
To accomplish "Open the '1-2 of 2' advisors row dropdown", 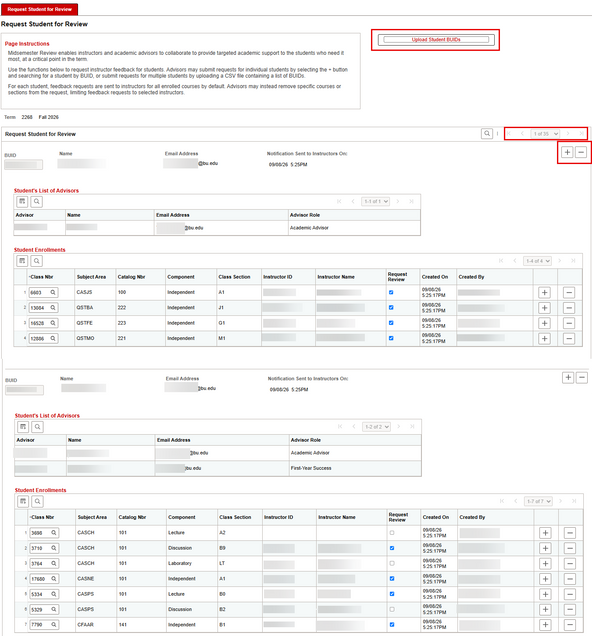I will pos(376,426).
